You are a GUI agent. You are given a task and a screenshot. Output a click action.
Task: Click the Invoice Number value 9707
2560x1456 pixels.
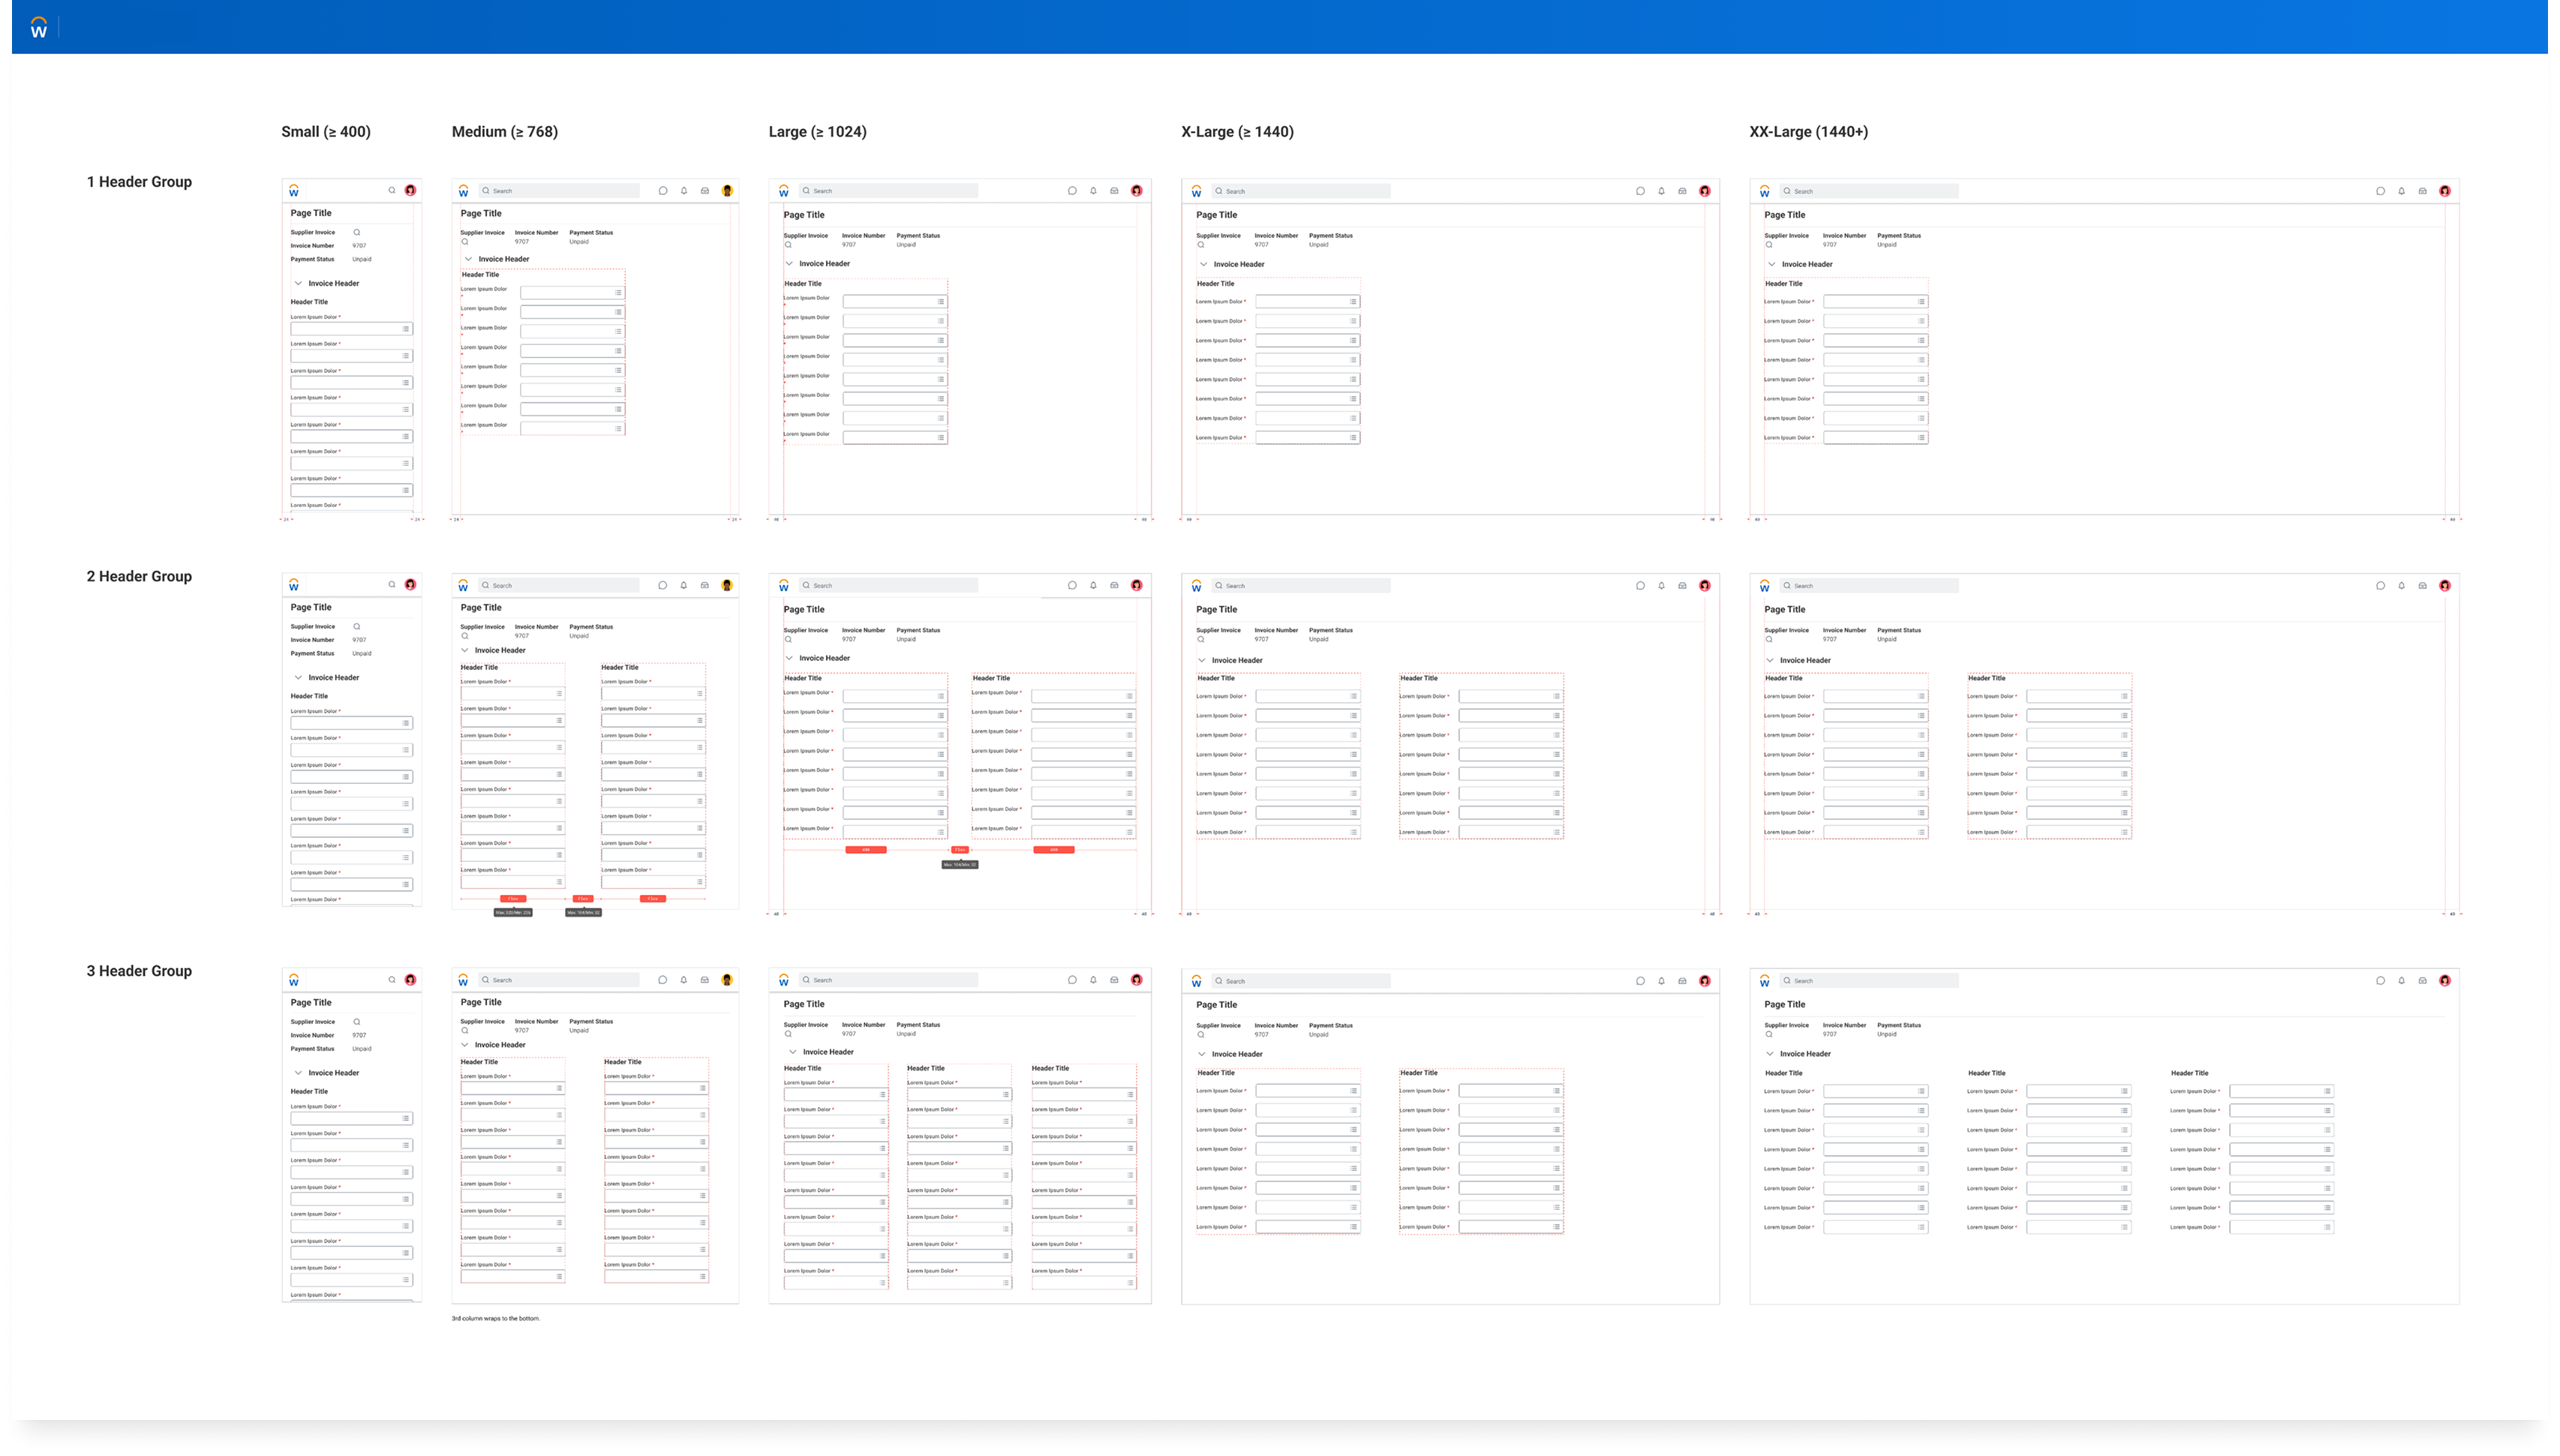(359, 245)
